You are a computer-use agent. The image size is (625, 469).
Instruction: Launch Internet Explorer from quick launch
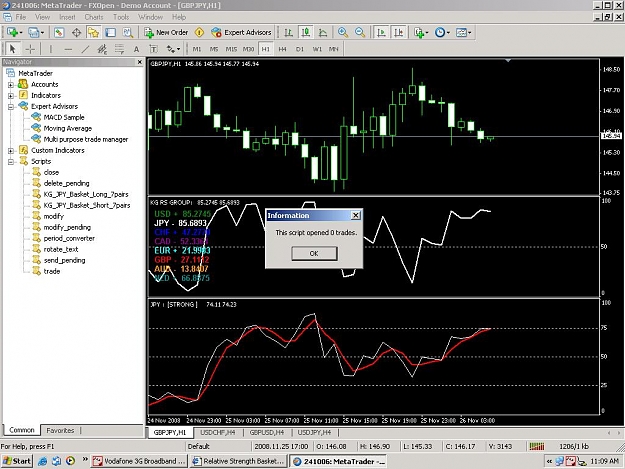[x=42, y=461]
